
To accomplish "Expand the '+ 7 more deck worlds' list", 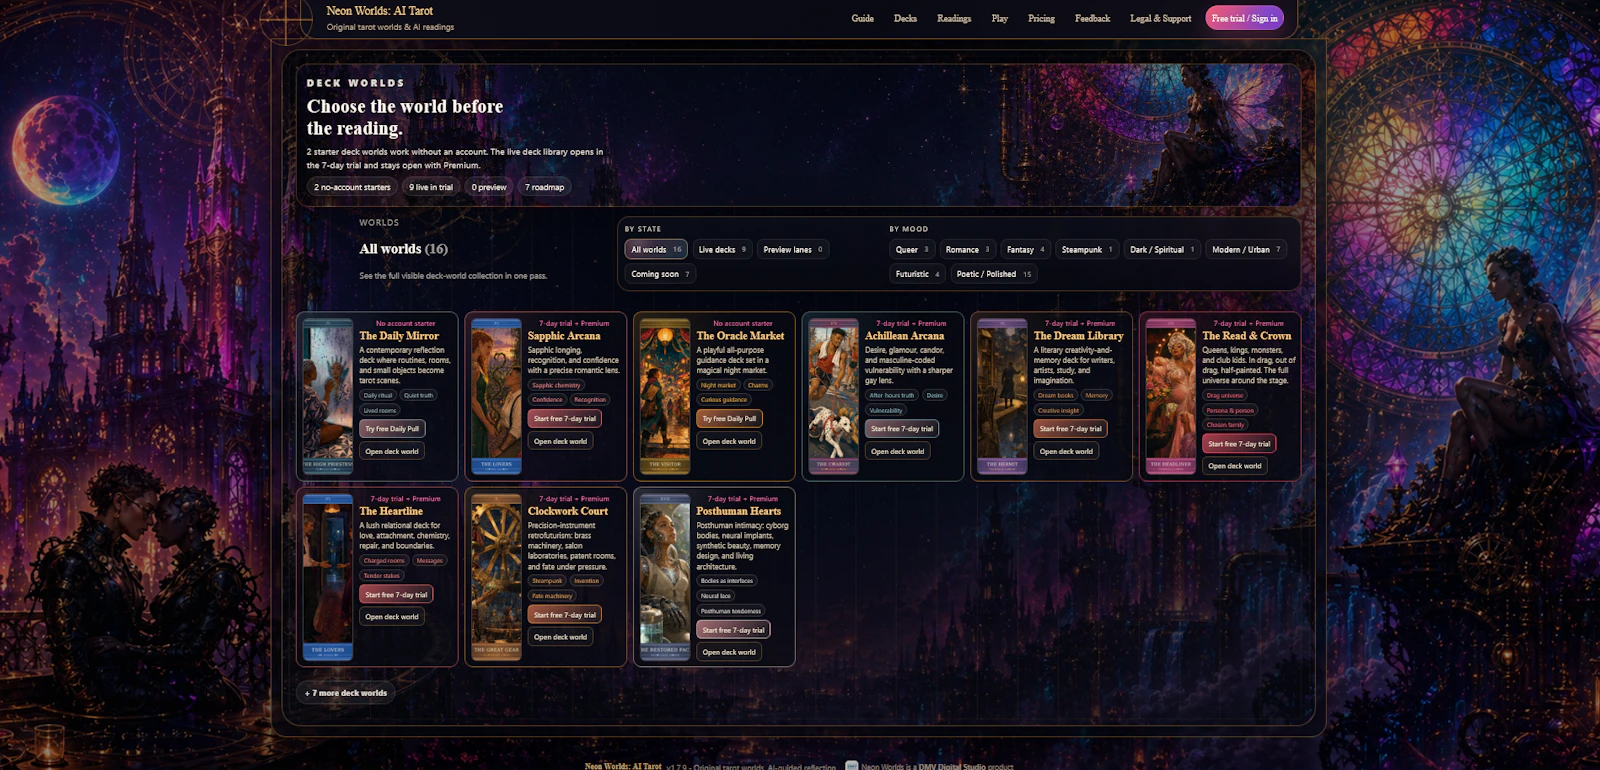I will point(346,693).
